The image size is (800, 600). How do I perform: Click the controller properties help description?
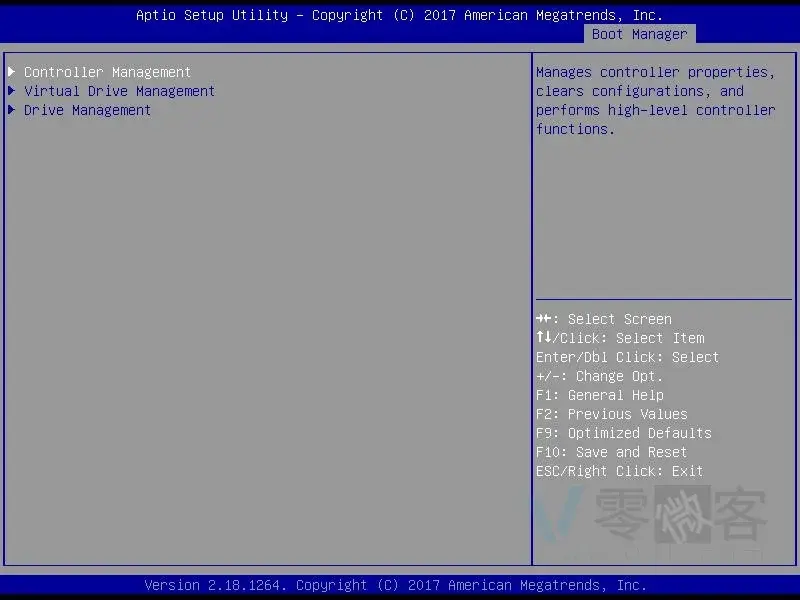point(655,100)
